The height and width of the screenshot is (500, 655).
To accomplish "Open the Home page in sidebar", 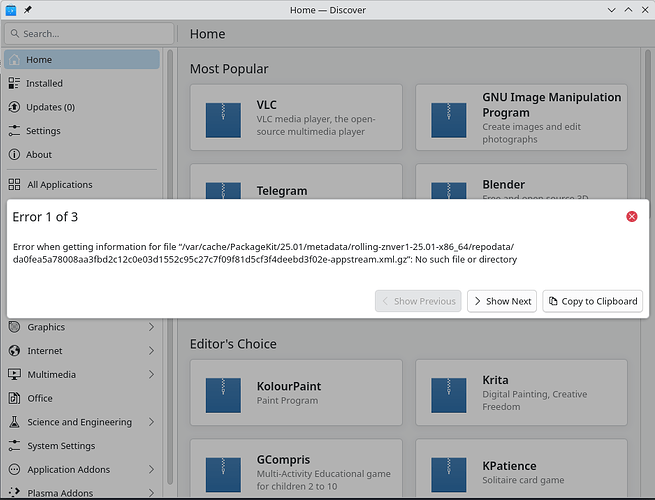I will pos(82,59).
